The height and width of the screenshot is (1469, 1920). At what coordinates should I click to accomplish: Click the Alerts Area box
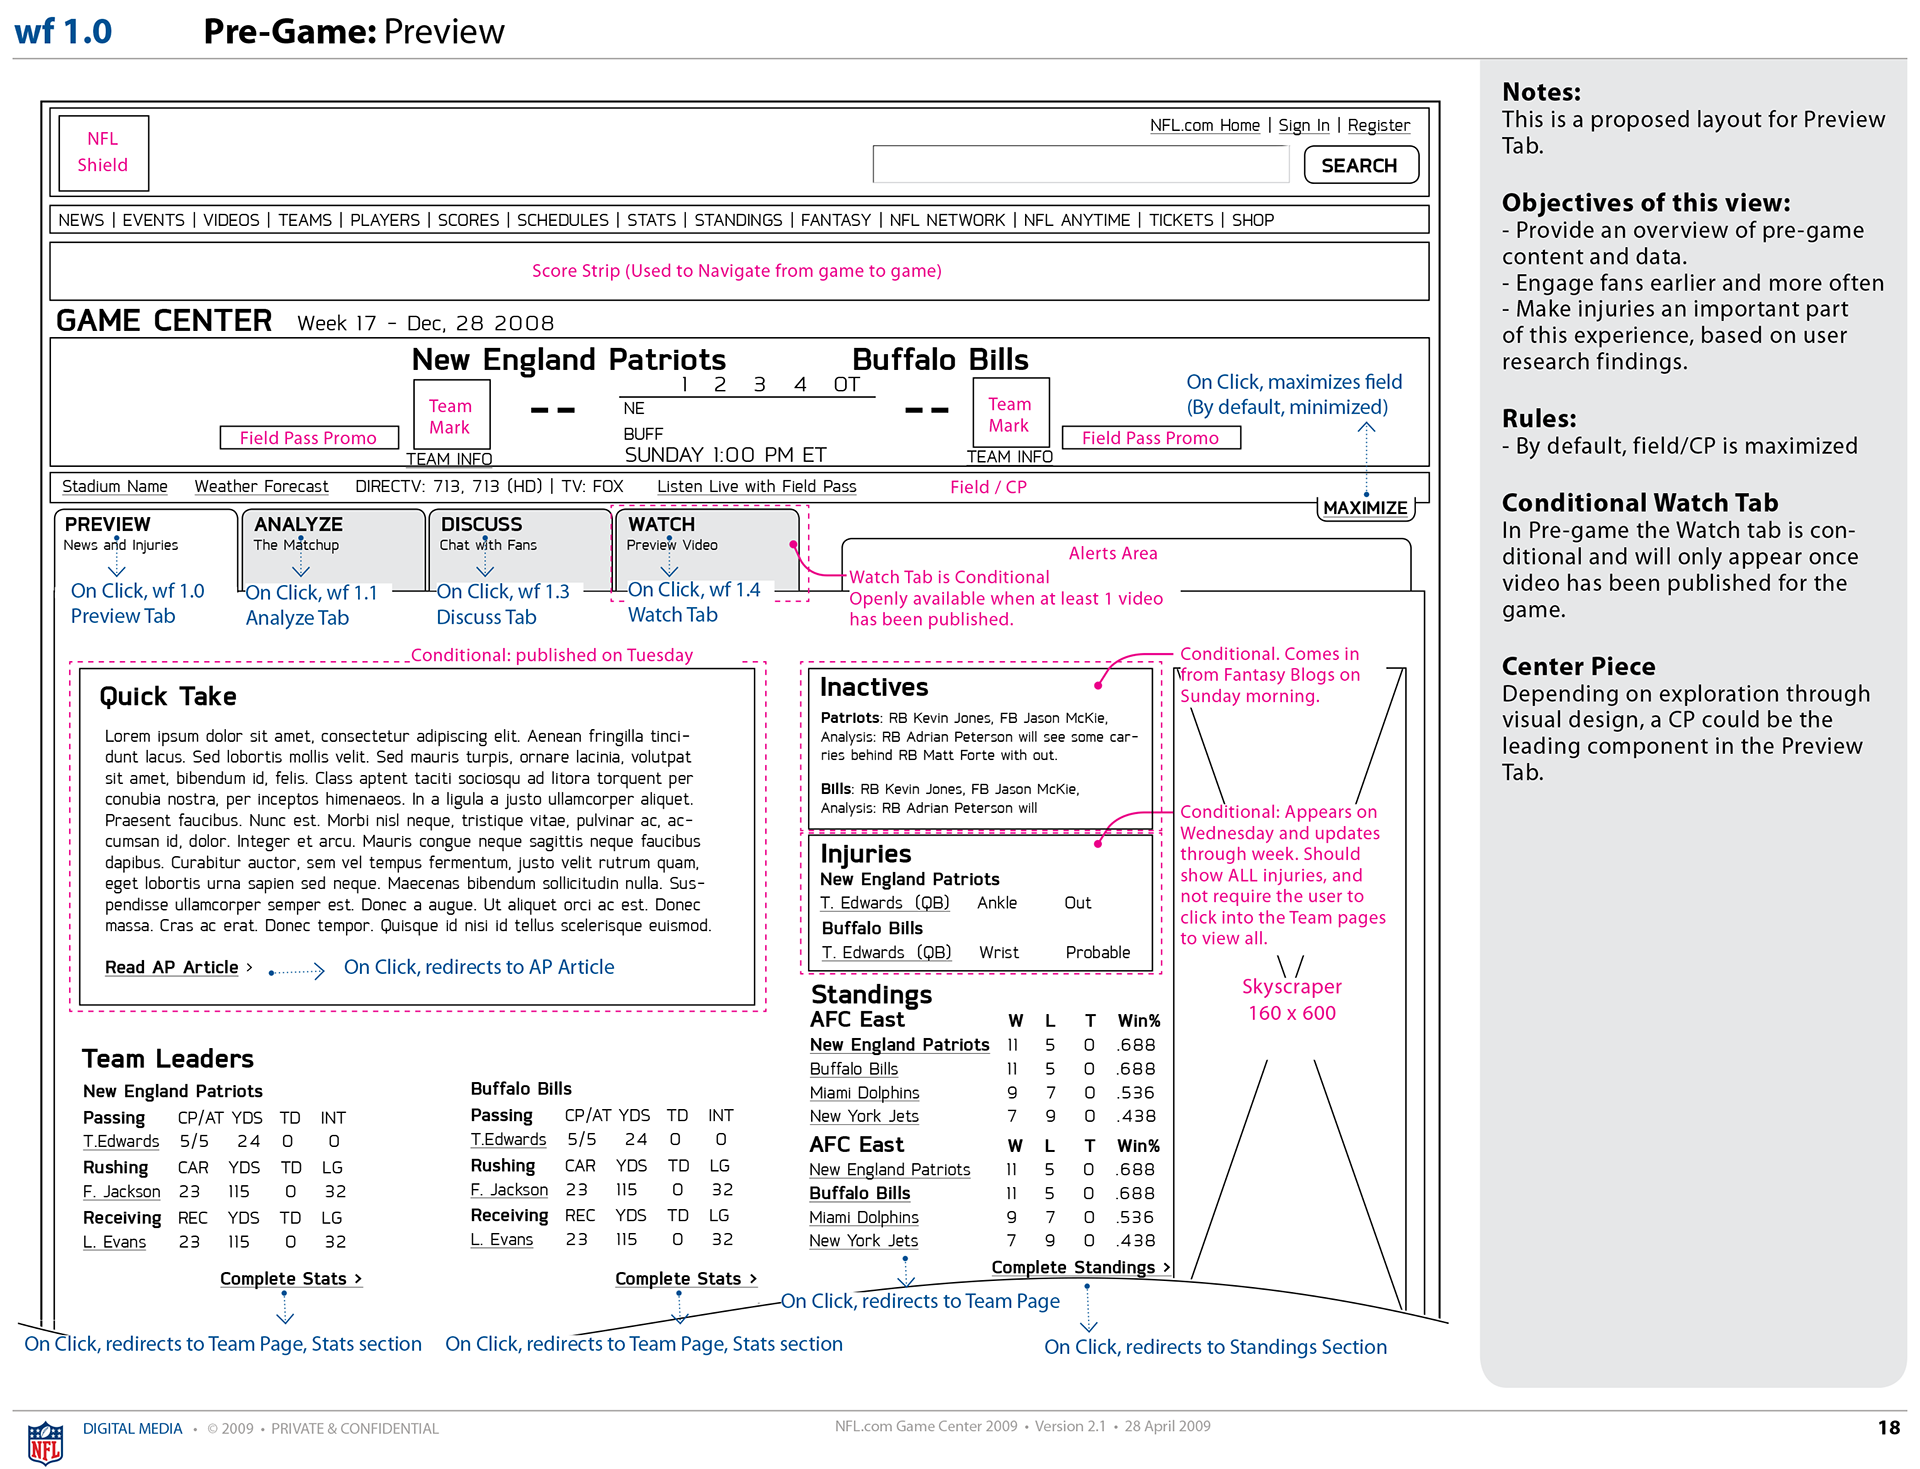pos(1126,565)
